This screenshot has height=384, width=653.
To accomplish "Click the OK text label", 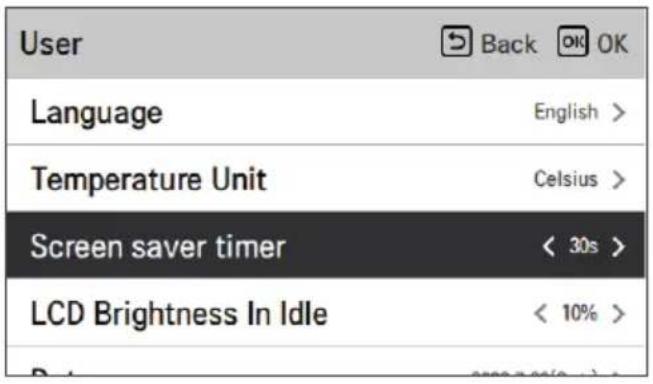I will (x=612, y=44).
